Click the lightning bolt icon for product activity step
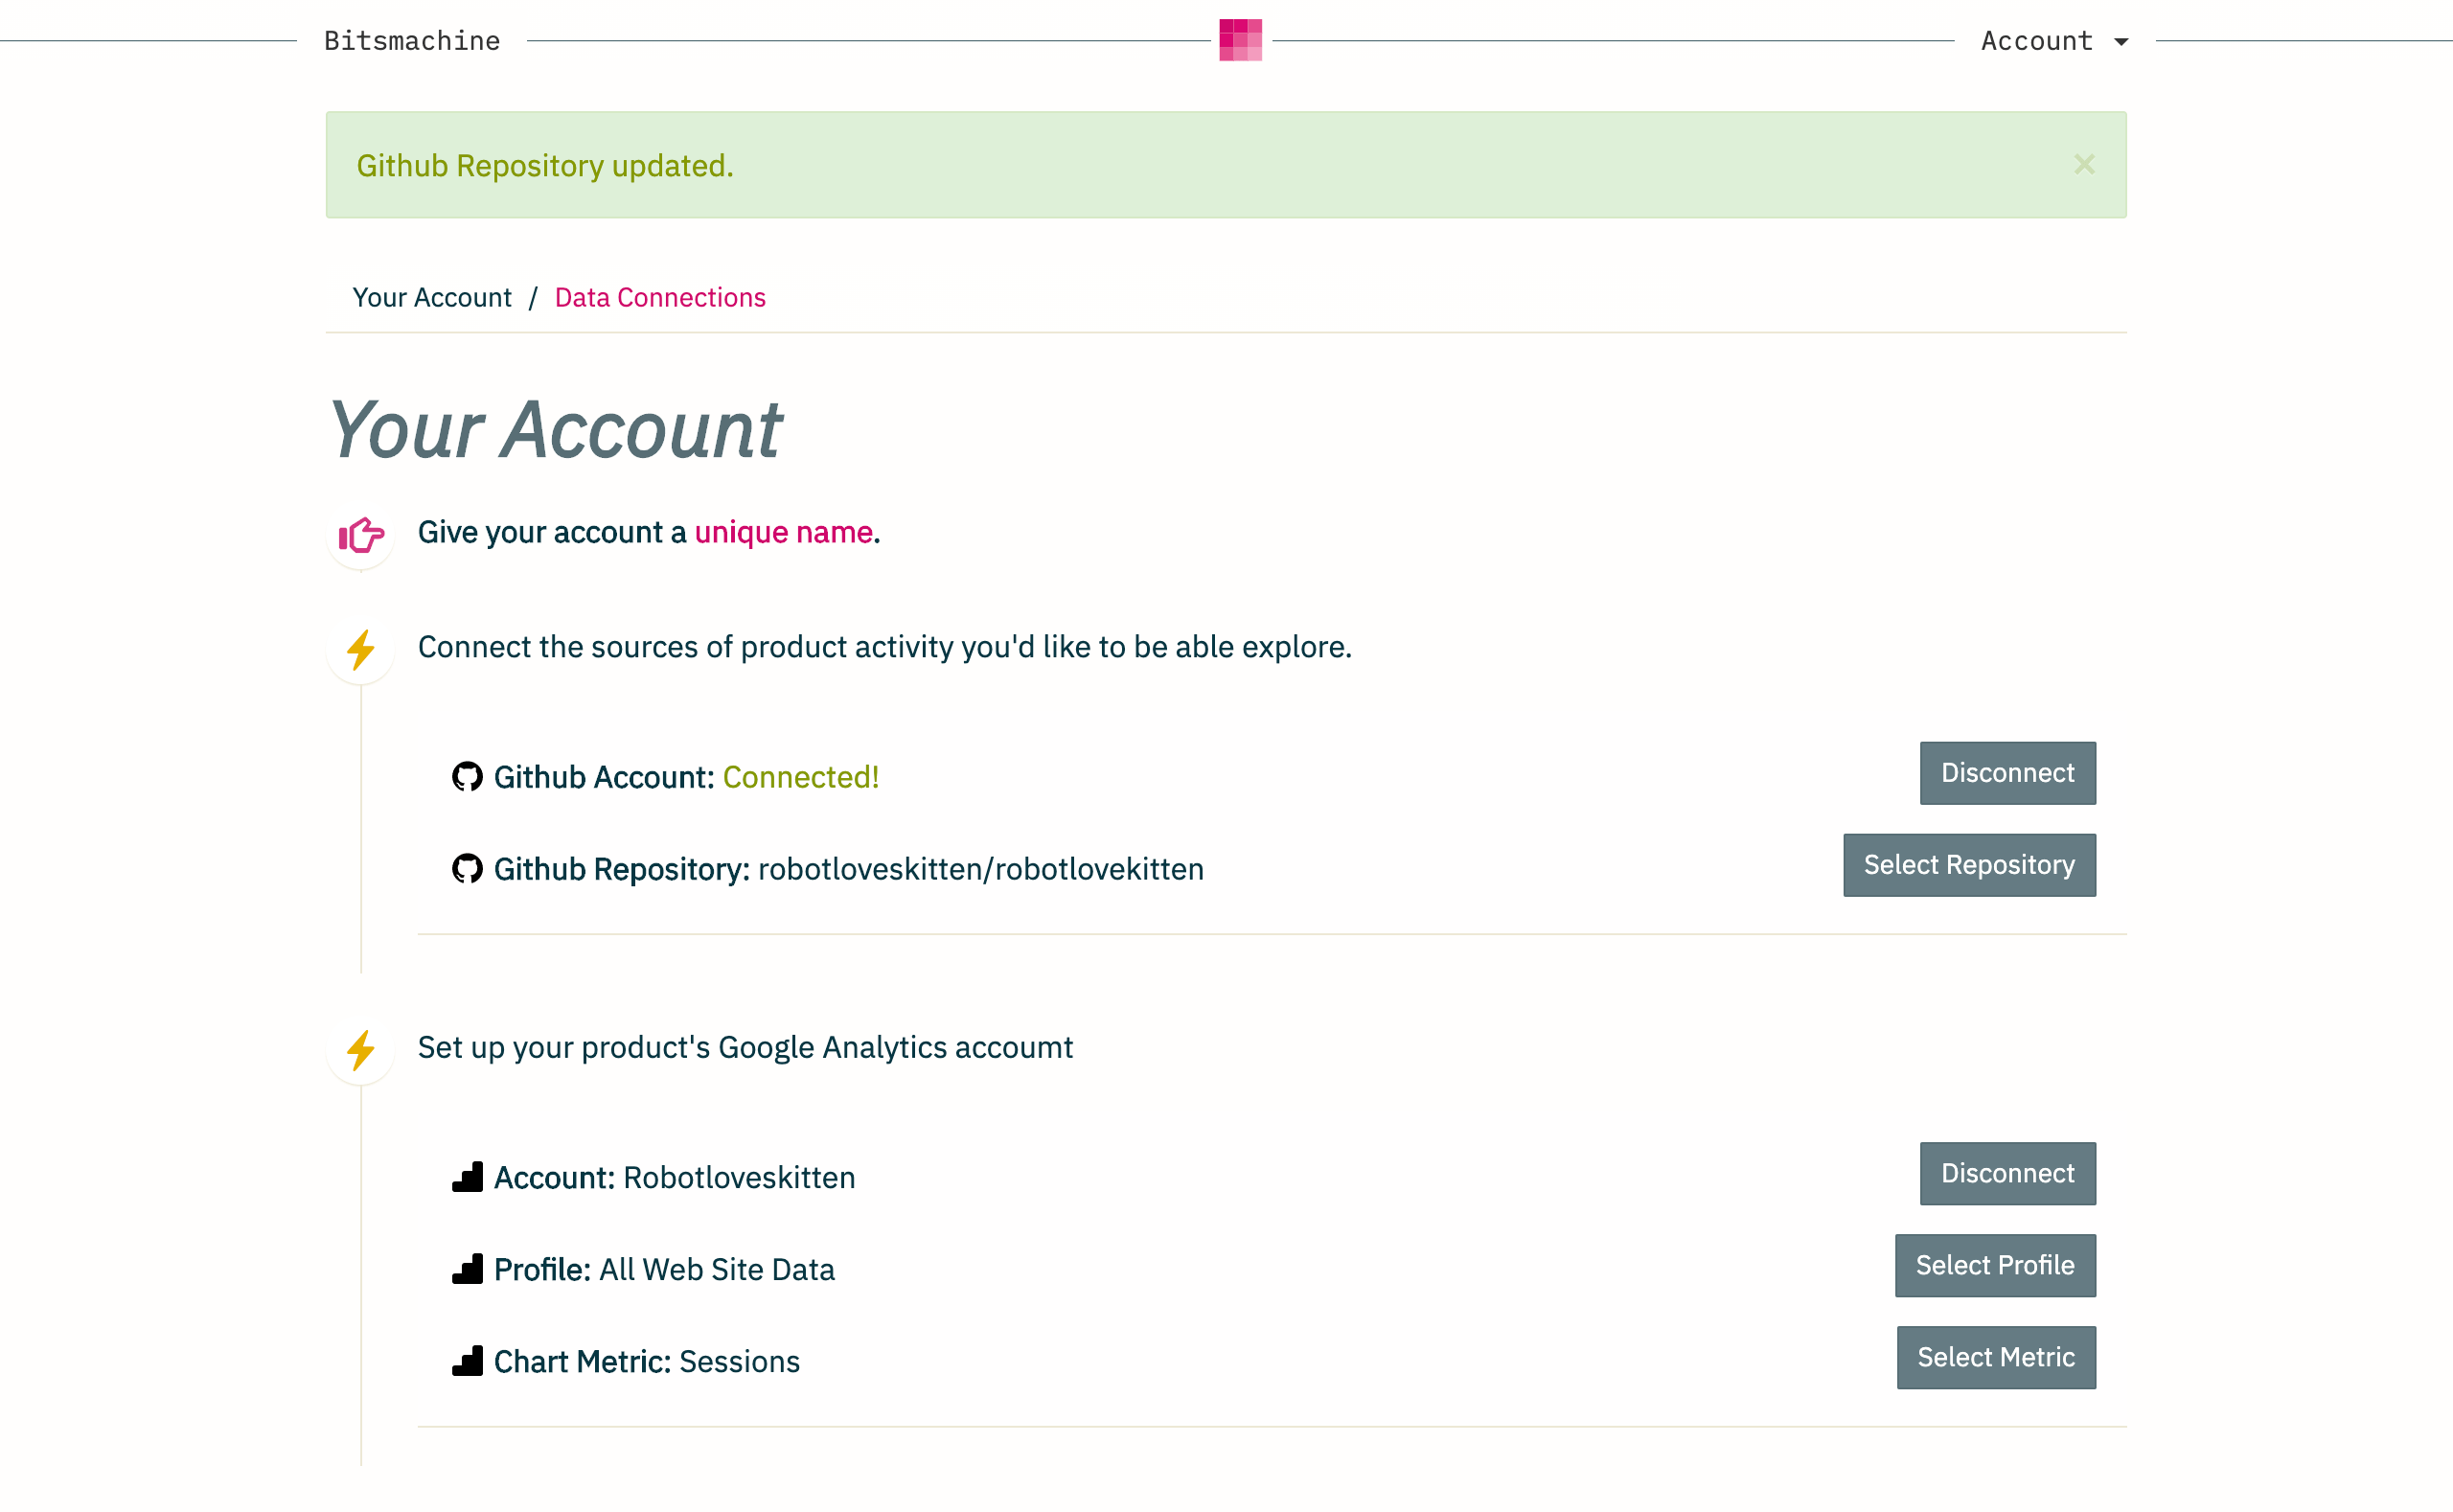This screenshot has height=1512, width=2453. click(x=360, y=650)
